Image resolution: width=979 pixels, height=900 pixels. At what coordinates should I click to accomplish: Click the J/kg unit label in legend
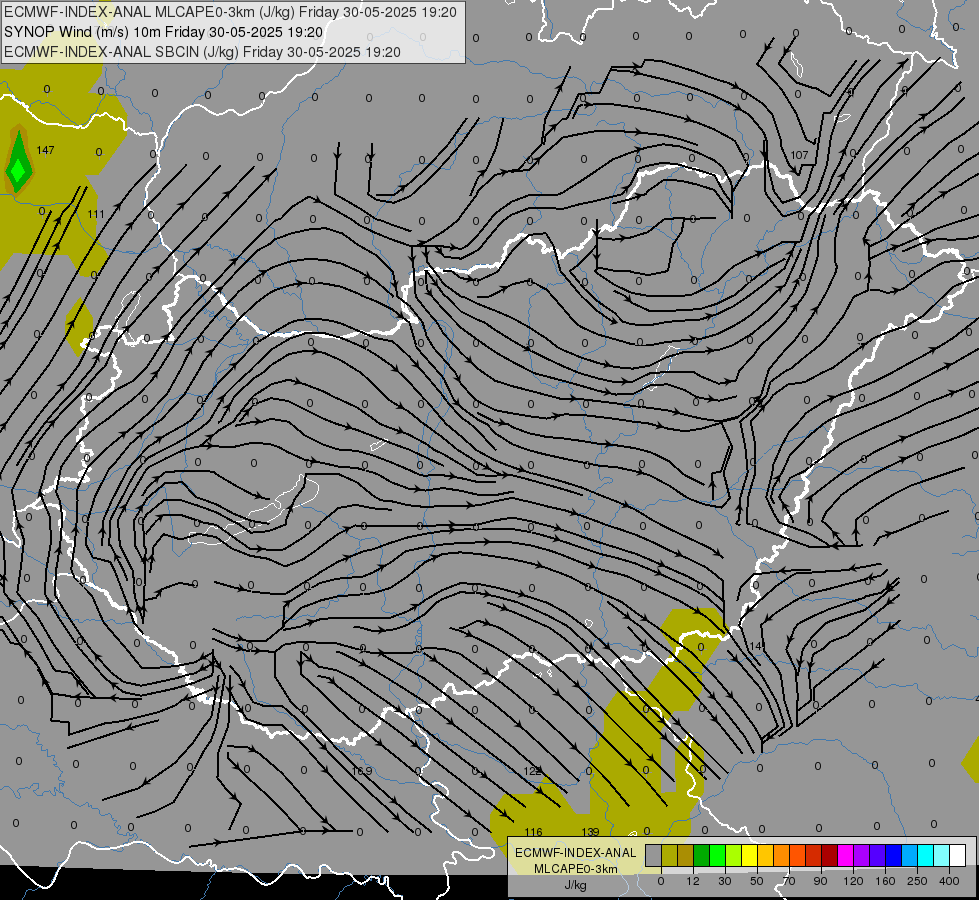point(576,885)
